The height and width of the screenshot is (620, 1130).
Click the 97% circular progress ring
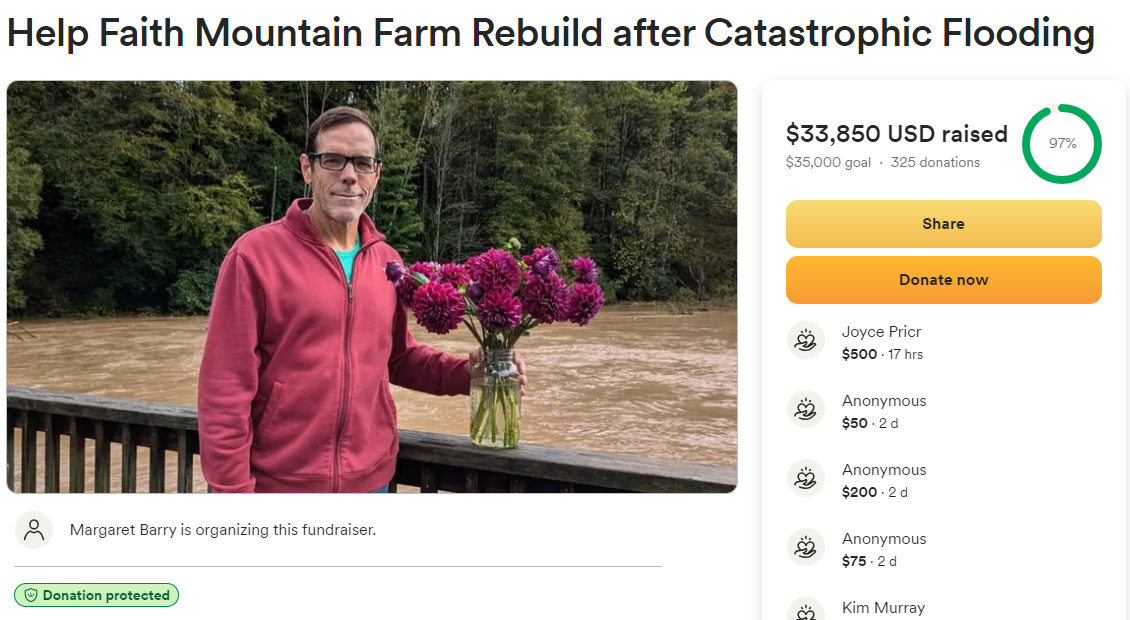1061,144
